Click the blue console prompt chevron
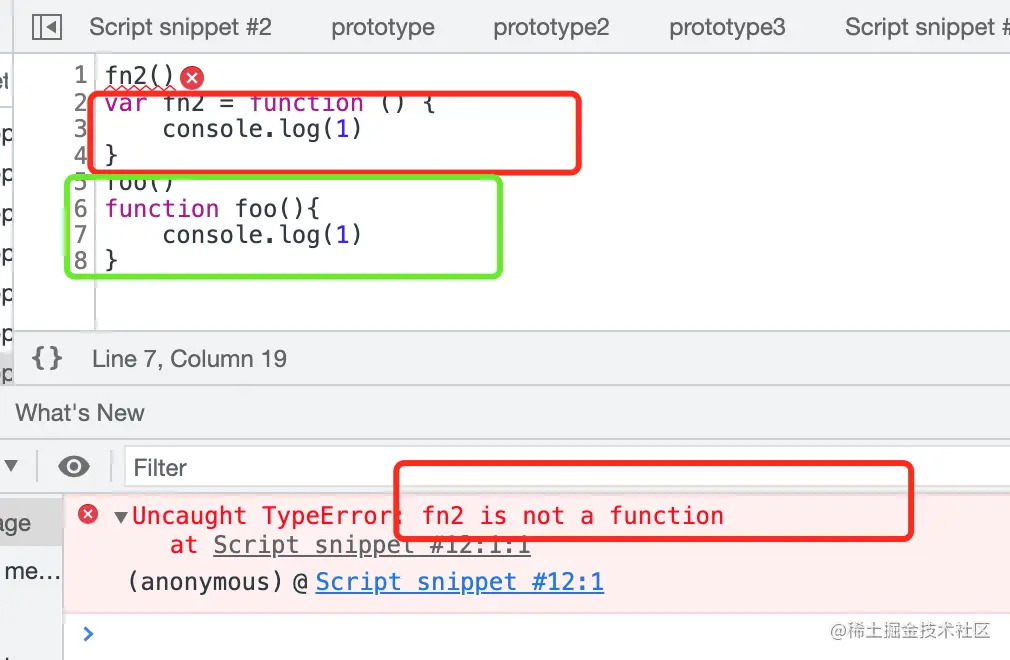1010x660 pixels. (x=88, y=634)
